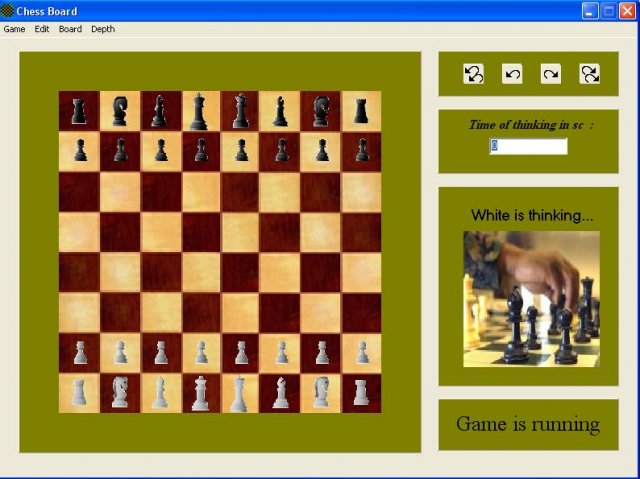Open the Depth menu

[103, 29]
